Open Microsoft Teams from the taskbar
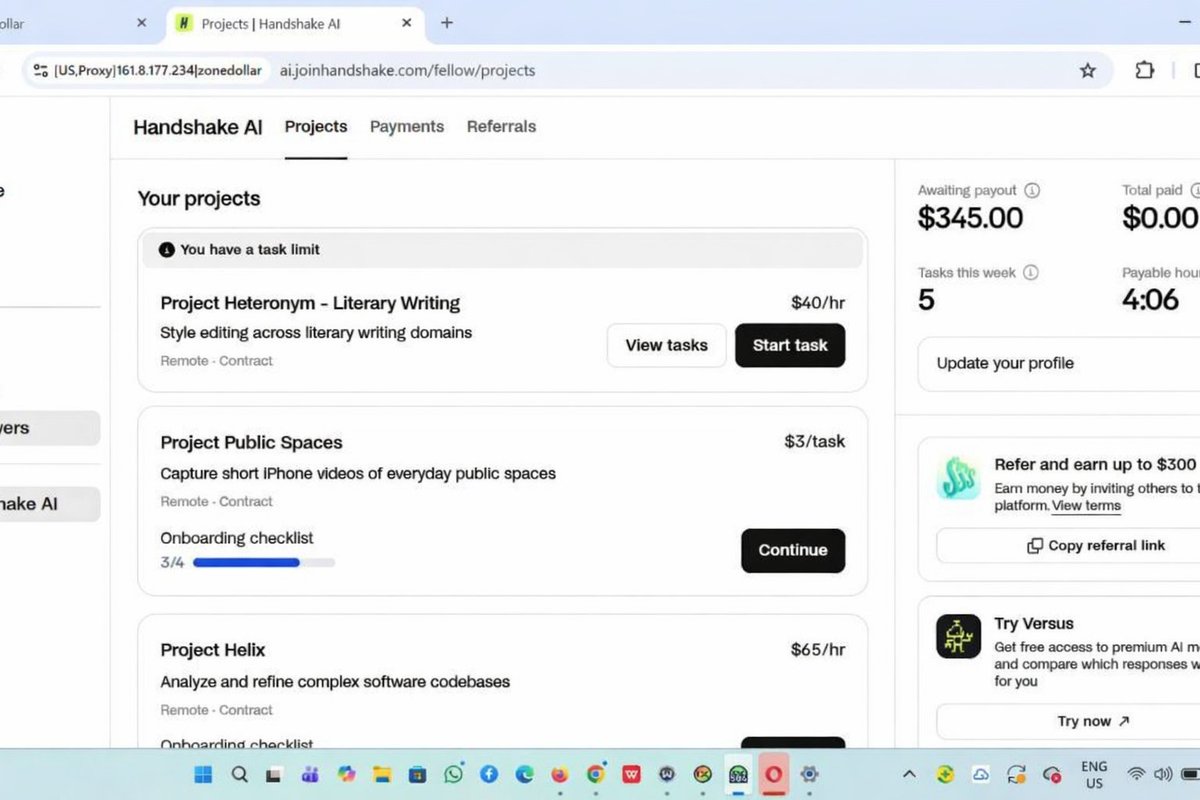Viewport: 1200px width, 800px height. pos(310,774)
